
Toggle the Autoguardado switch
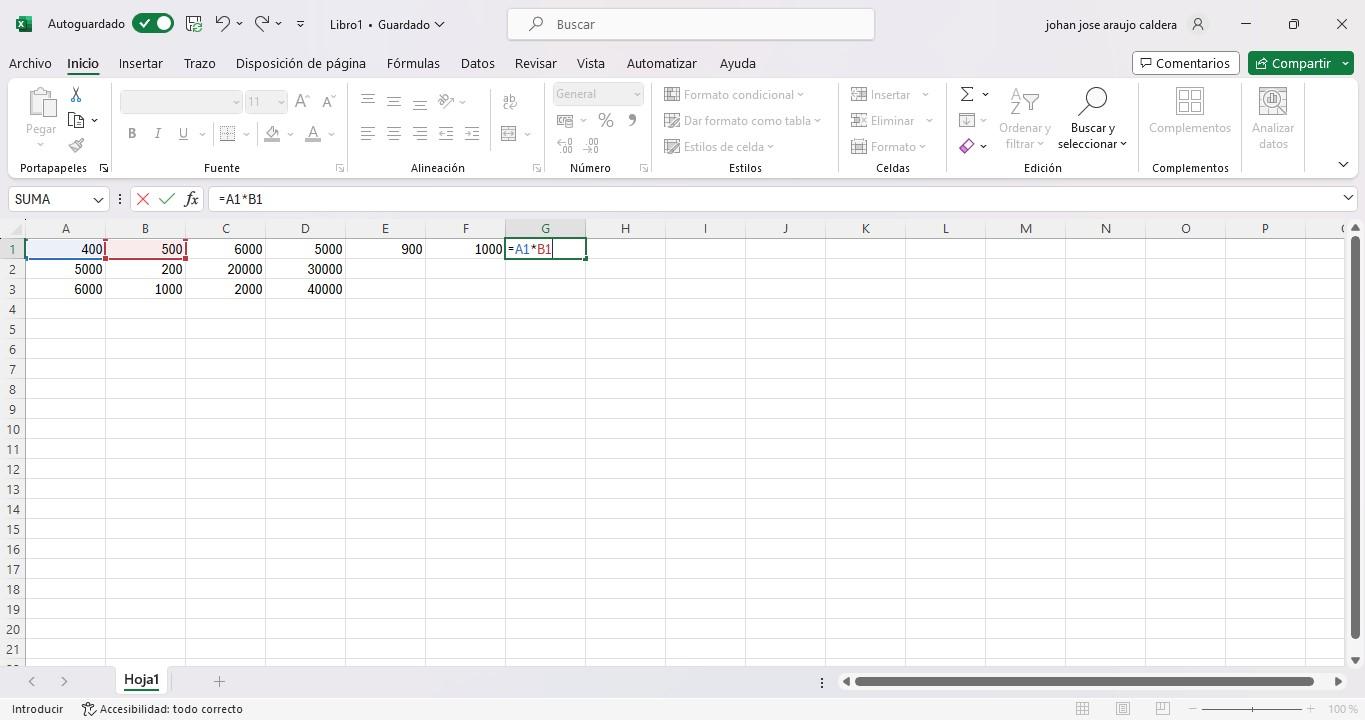(153, 24)
